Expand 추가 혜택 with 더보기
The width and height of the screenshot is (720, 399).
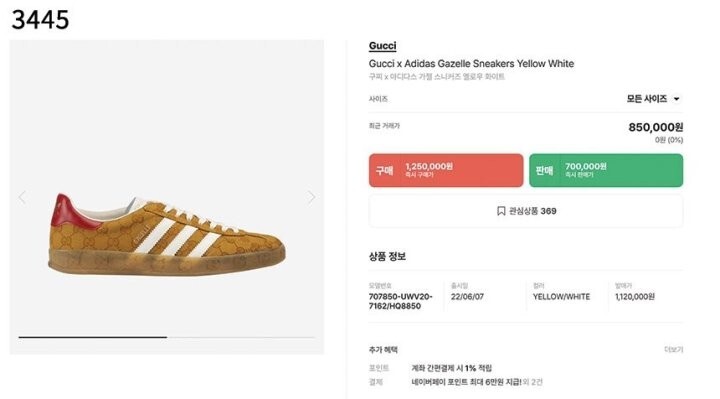tap(674, 349)
